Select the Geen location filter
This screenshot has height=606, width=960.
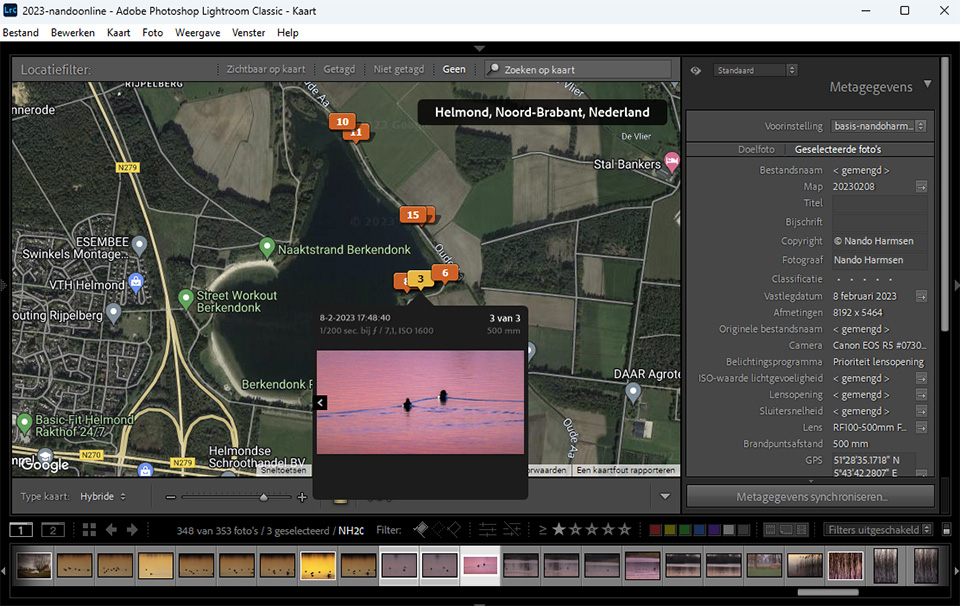(454, 69)
